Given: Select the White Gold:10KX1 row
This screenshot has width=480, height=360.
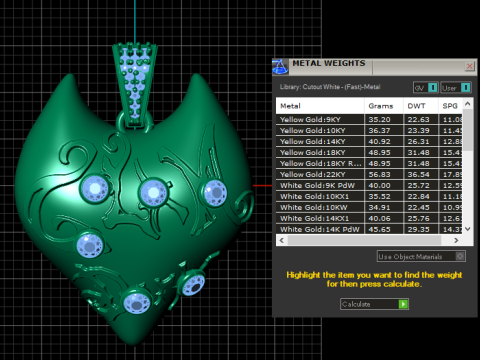Looking at the screenshot, I should coord(369,196).
